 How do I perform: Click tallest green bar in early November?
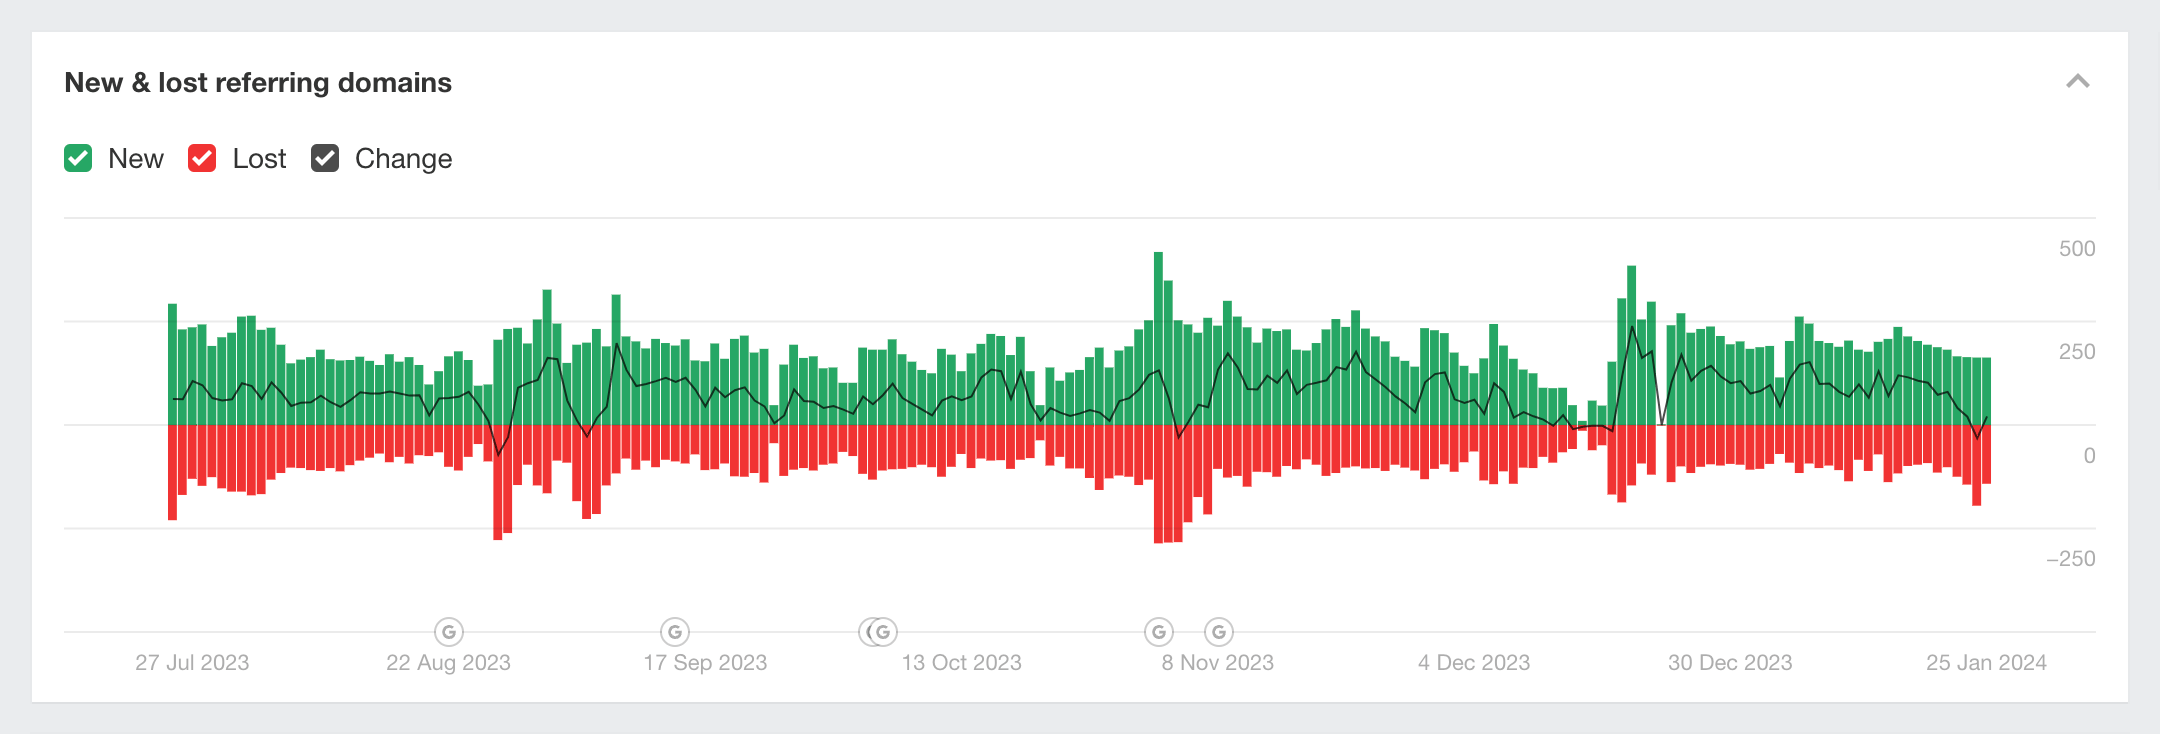coord(1158,338)
